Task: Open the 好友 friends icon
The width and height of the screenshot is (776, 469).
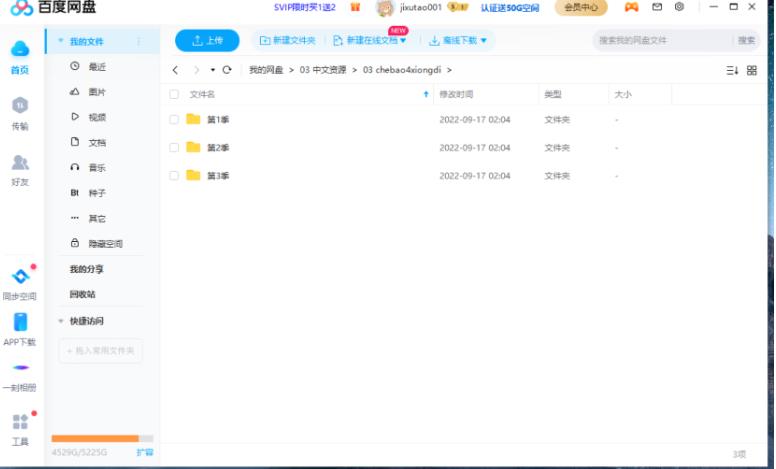Action: pos(20,162)
